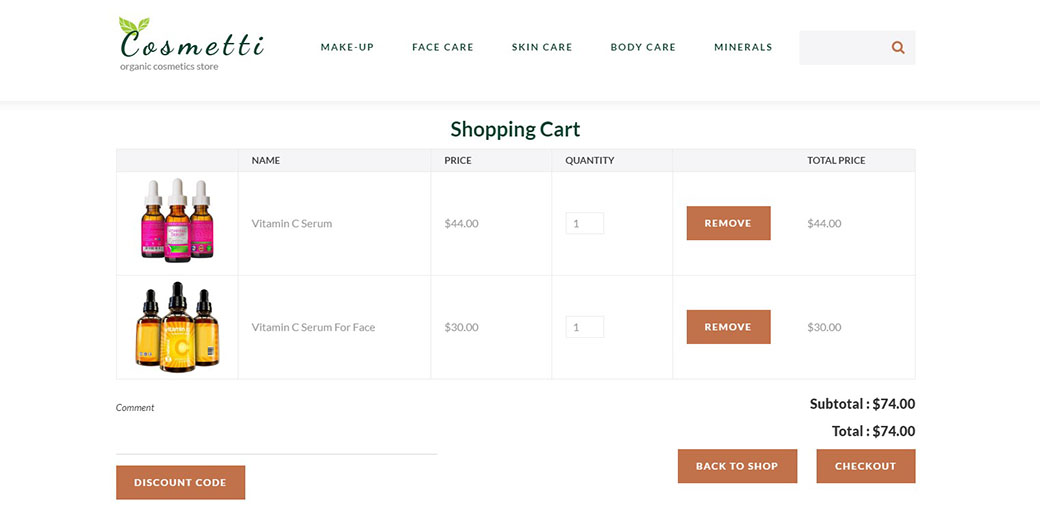Click Back to Shop button
The width and height of the screenshot is (1040, 516).
737,466
